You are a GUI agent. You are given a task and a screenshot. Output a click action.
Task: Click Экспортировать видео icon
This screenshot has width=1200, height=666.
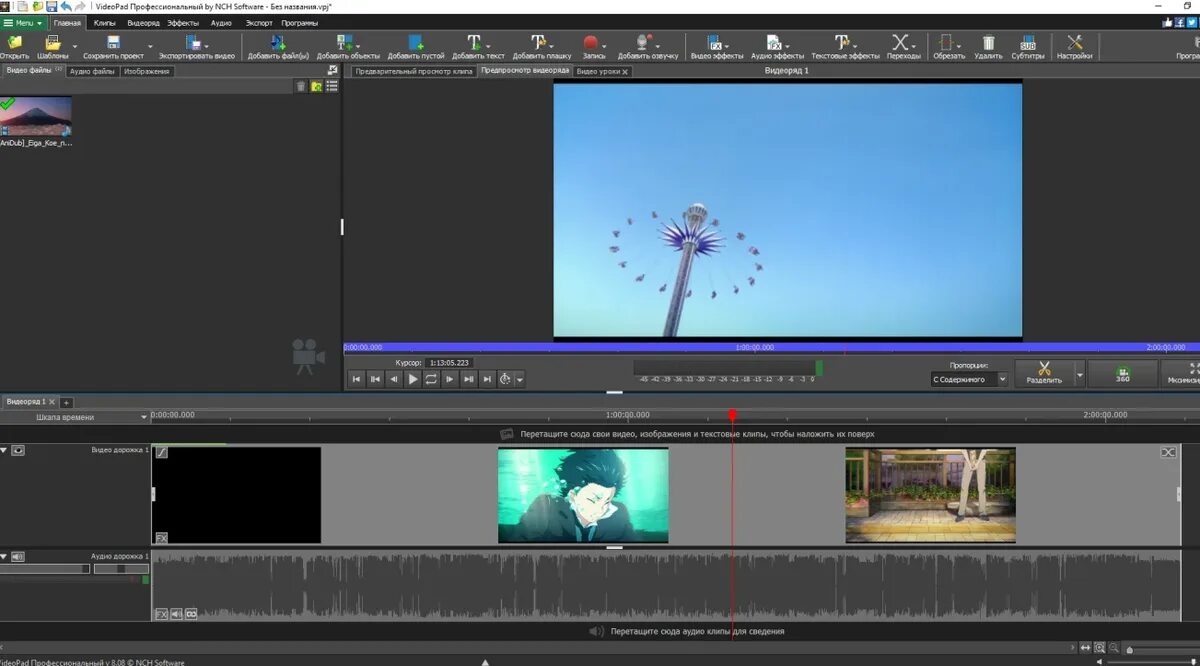point(194,43)
